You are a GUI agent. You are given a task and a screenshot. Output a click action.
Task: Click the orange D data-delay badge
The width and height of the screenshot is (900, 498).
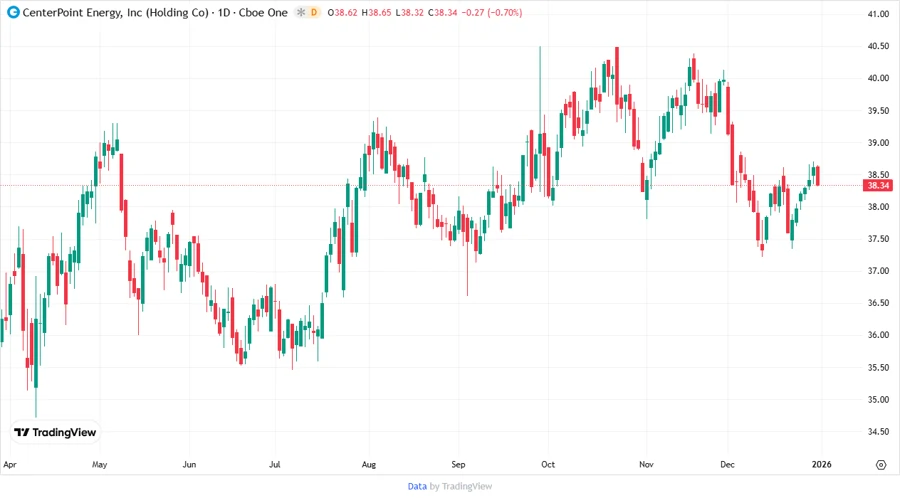pyautogui.click(x=314, y=12)
